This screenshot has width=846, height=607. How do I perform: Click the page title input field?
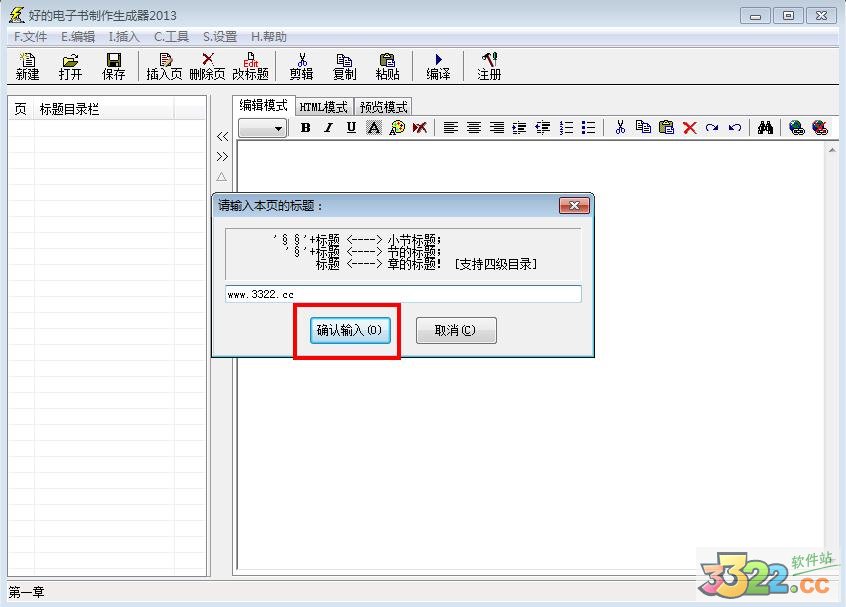coord(403,294)
